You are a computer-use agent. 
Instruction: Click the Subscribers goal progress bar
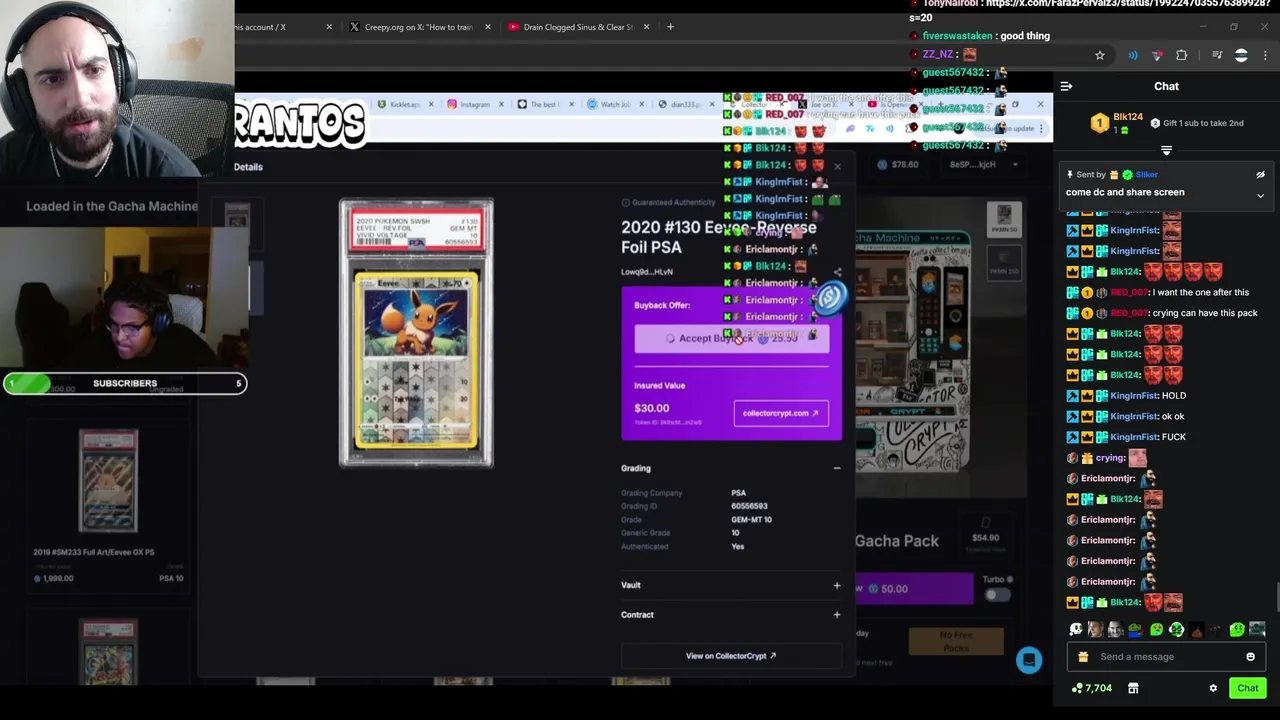click(125, 383)
